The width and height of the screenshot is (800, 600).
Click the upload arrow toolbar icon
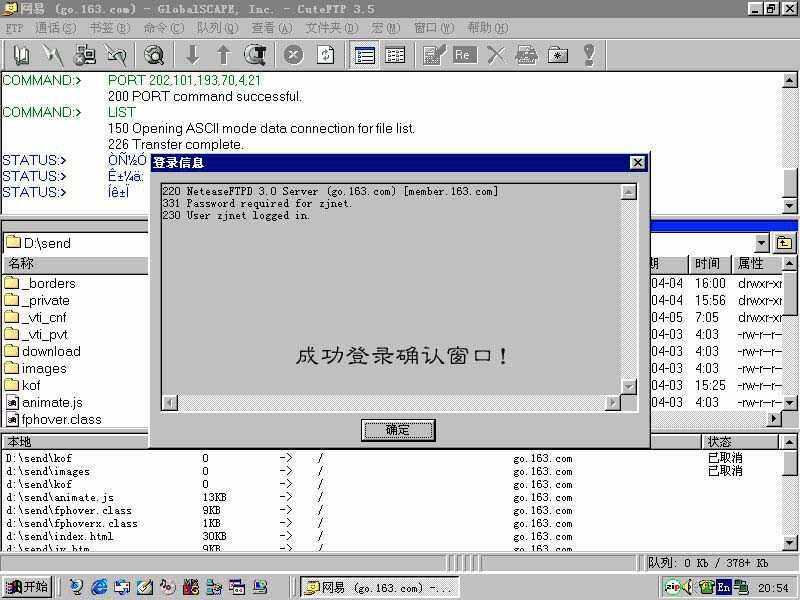pyautogui.click(x=224, y=55)
